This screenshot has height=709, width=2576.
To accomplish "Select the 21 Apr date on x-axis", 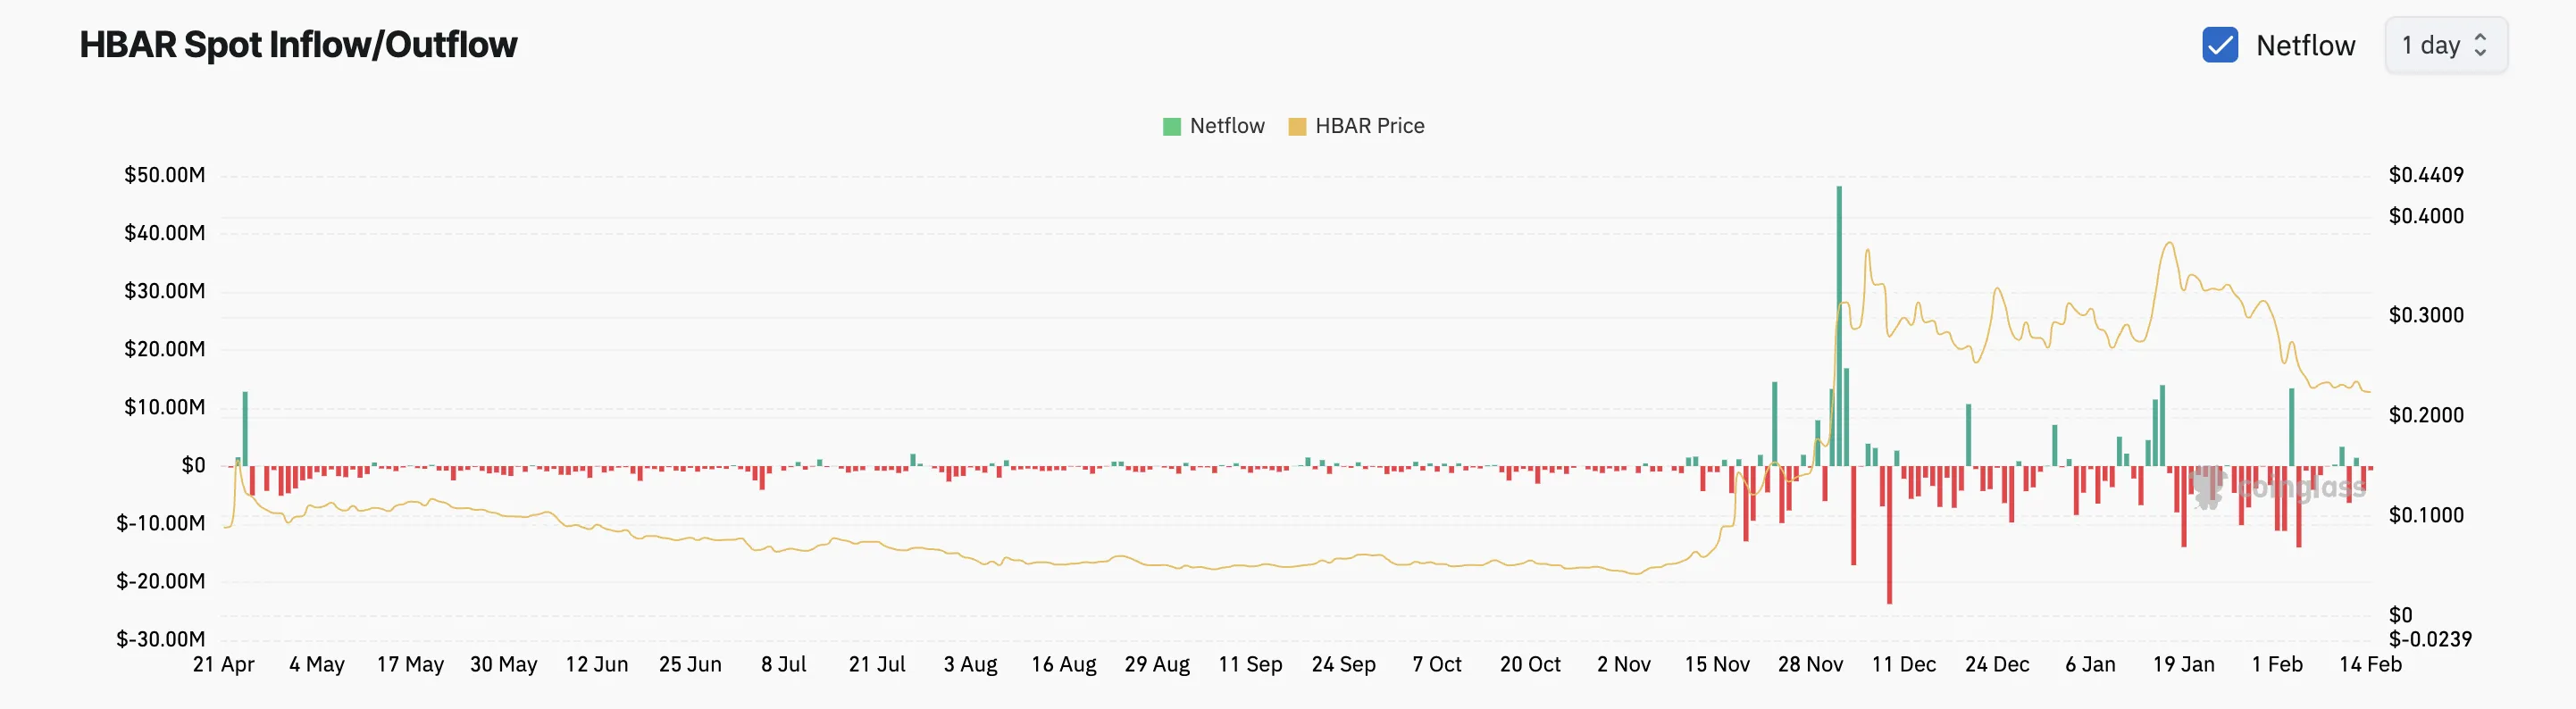I will coord(223,664).
